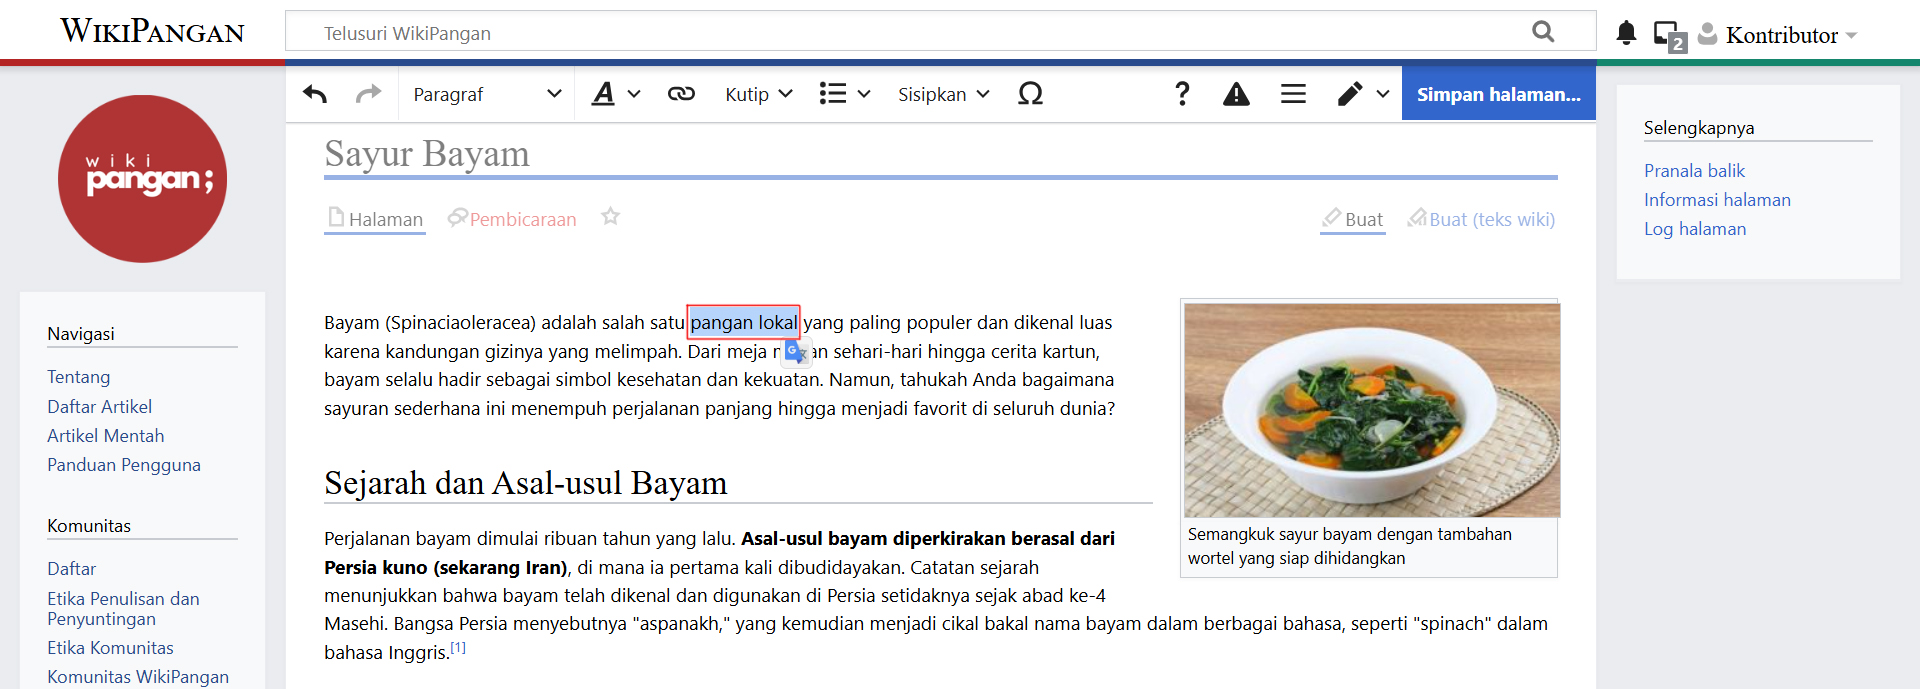Click the spinach soup image thumbnail
The height and width of the screenshot is (689, 1920).
point(1371,410)
